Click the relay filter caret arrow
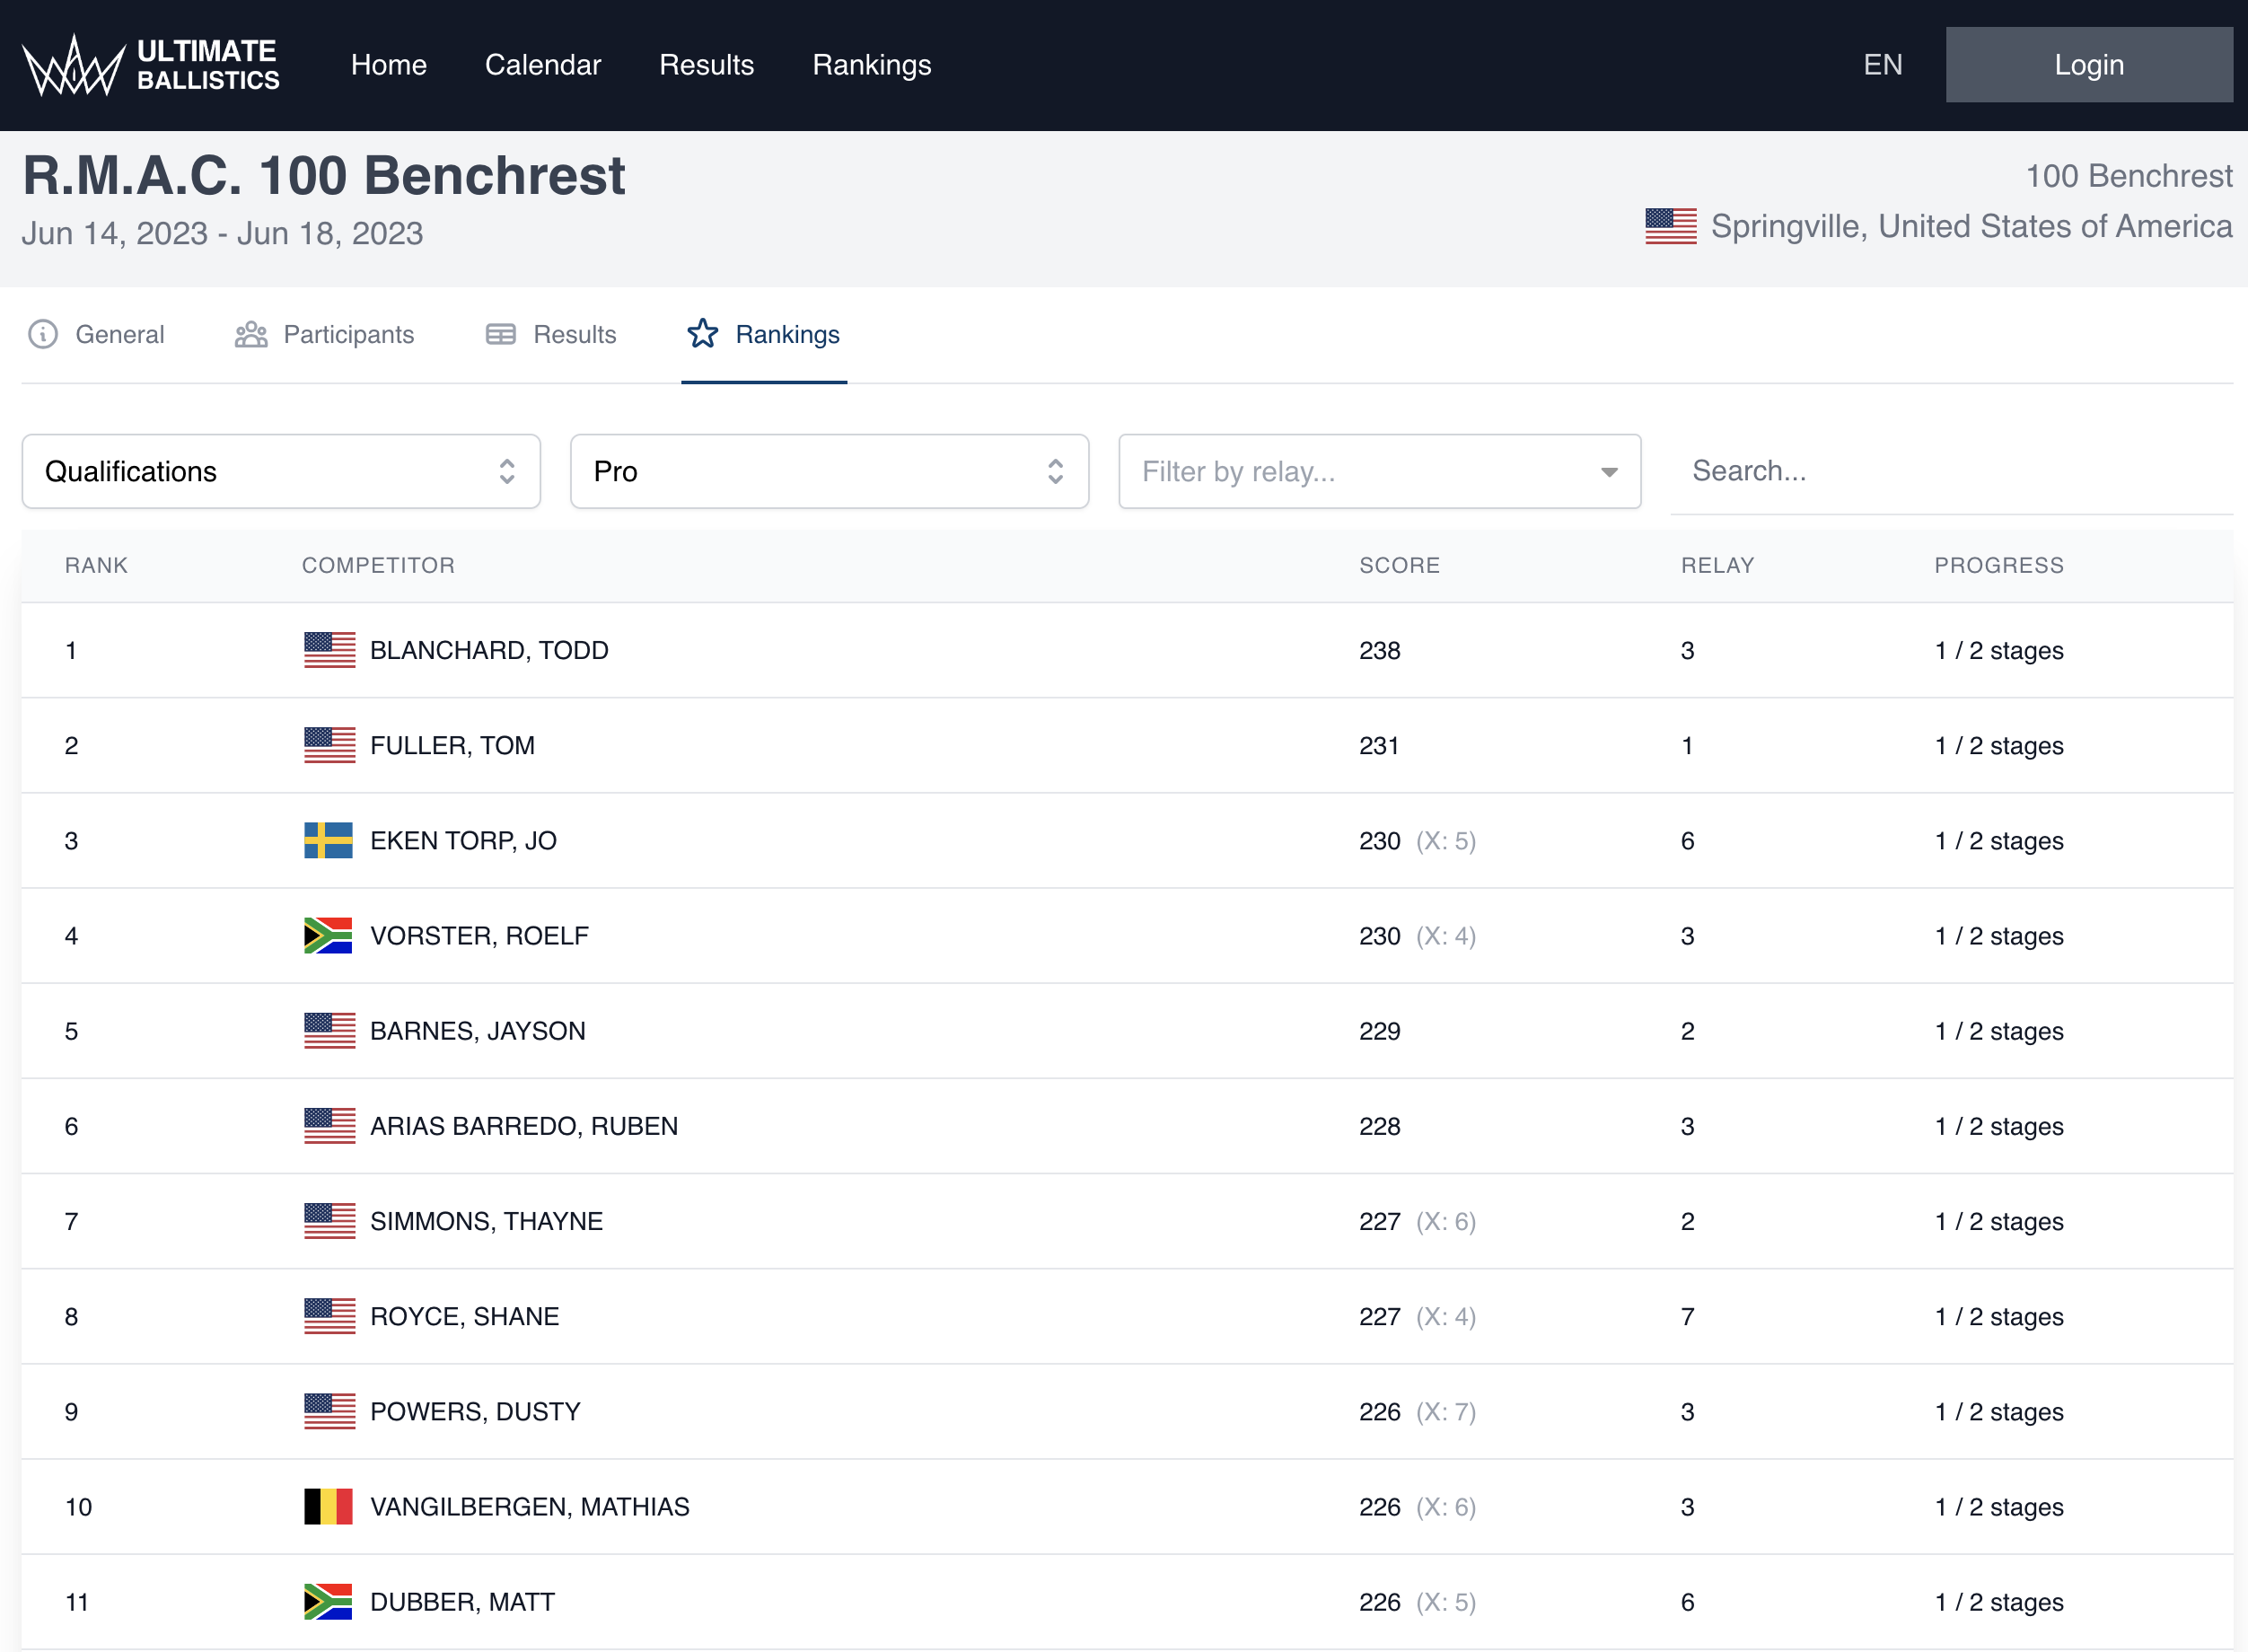 [1609, 472]
